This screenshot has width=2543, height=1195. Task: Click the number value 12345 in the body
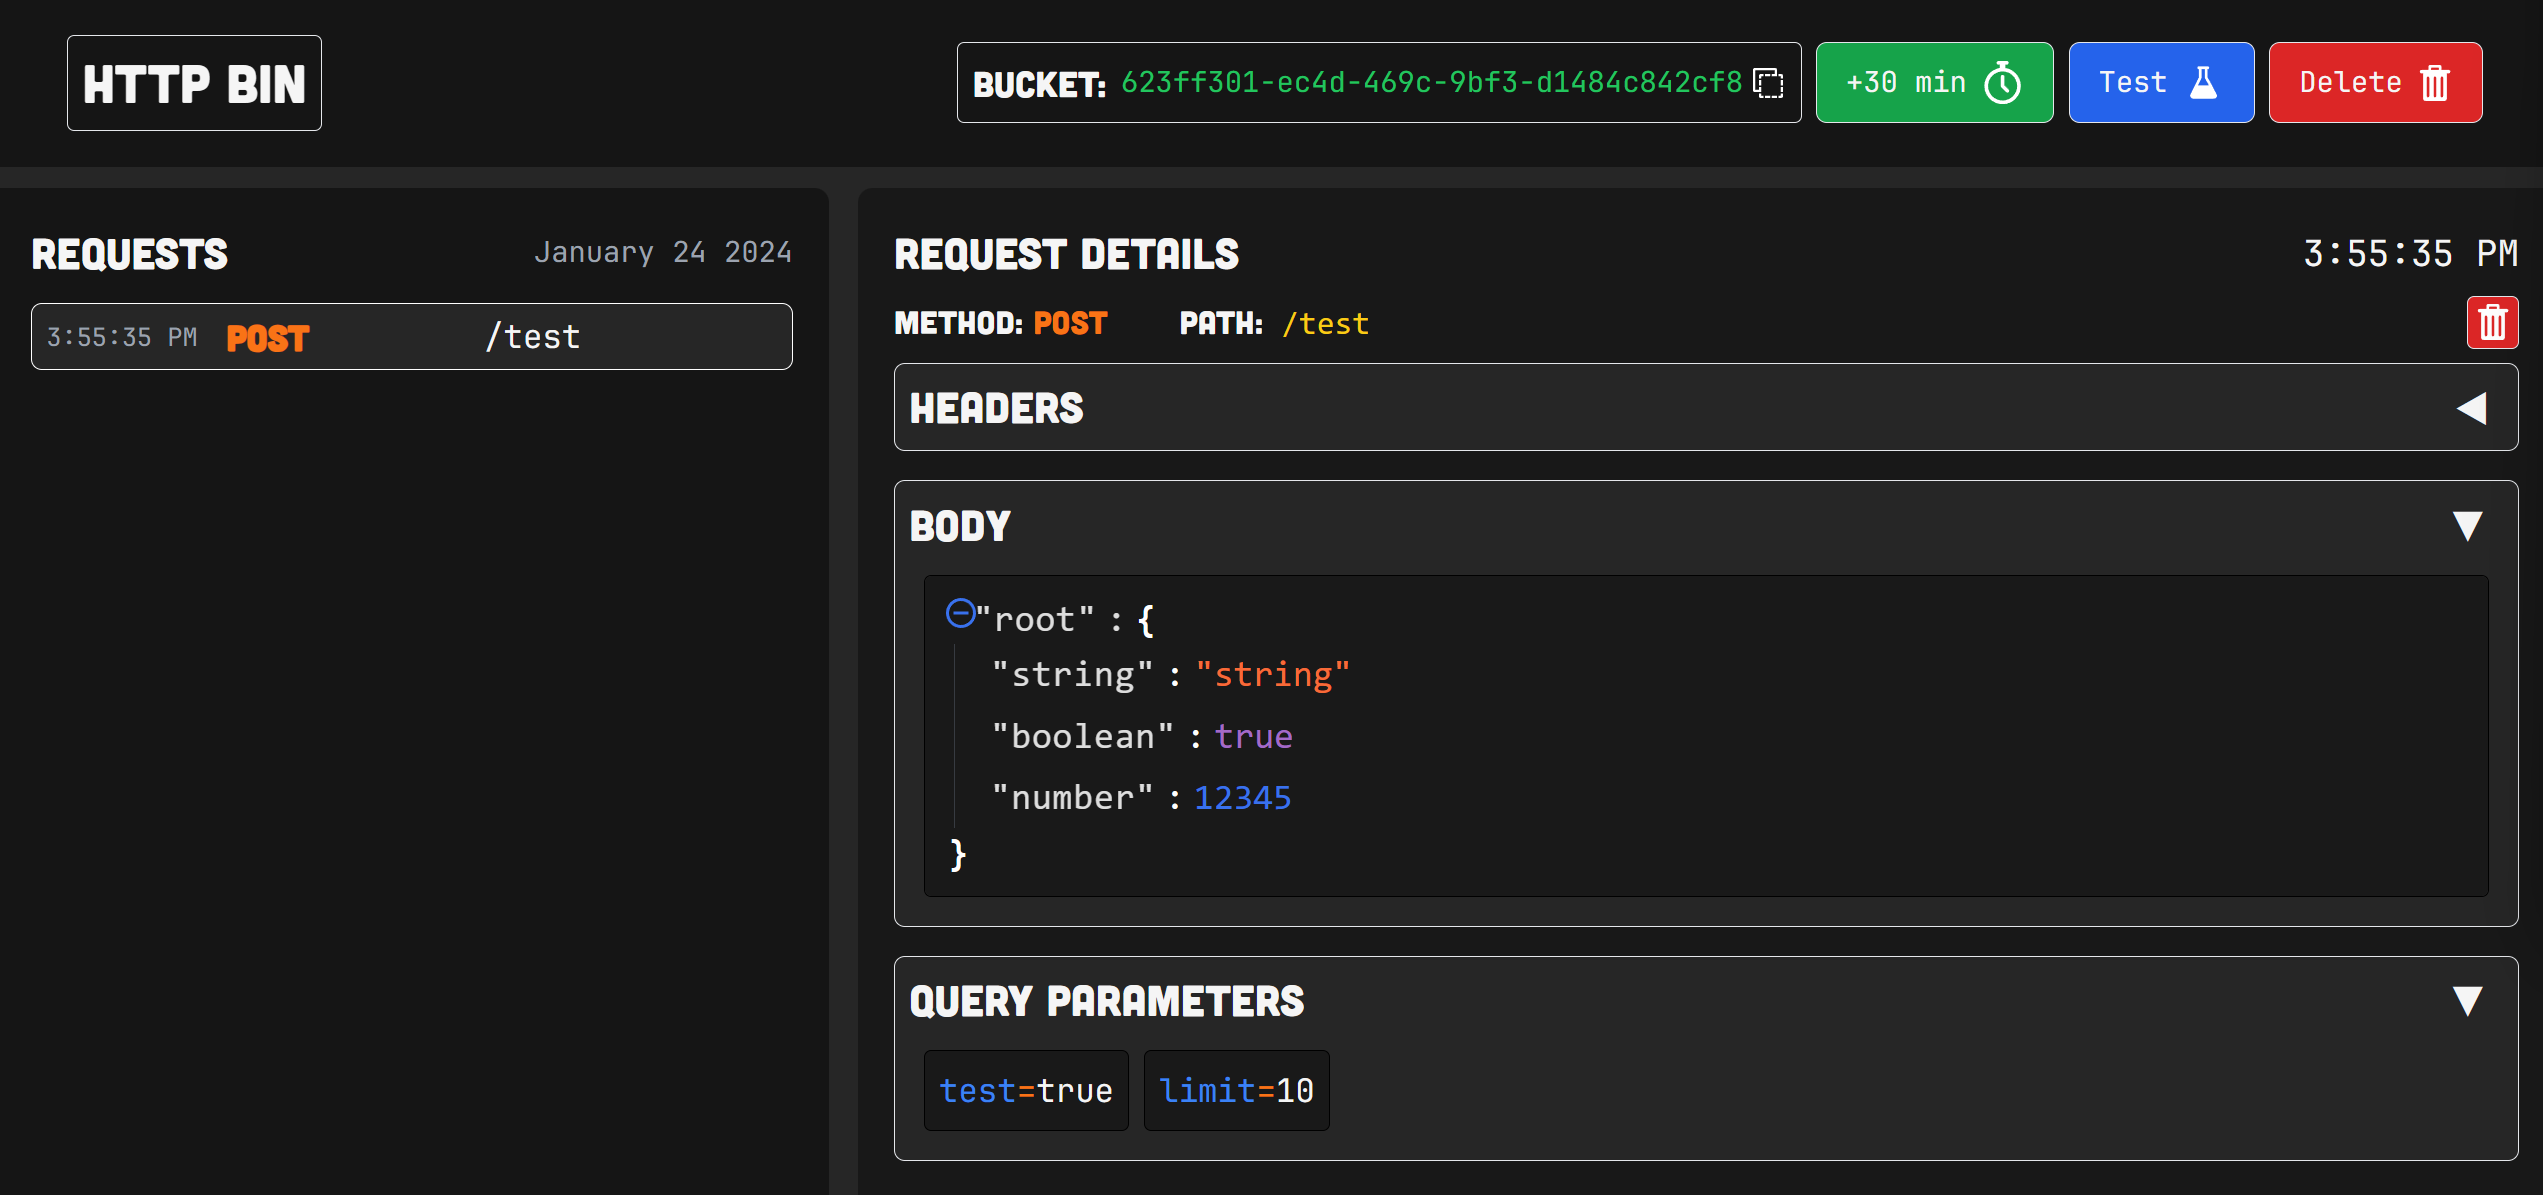click(1243, 798)
